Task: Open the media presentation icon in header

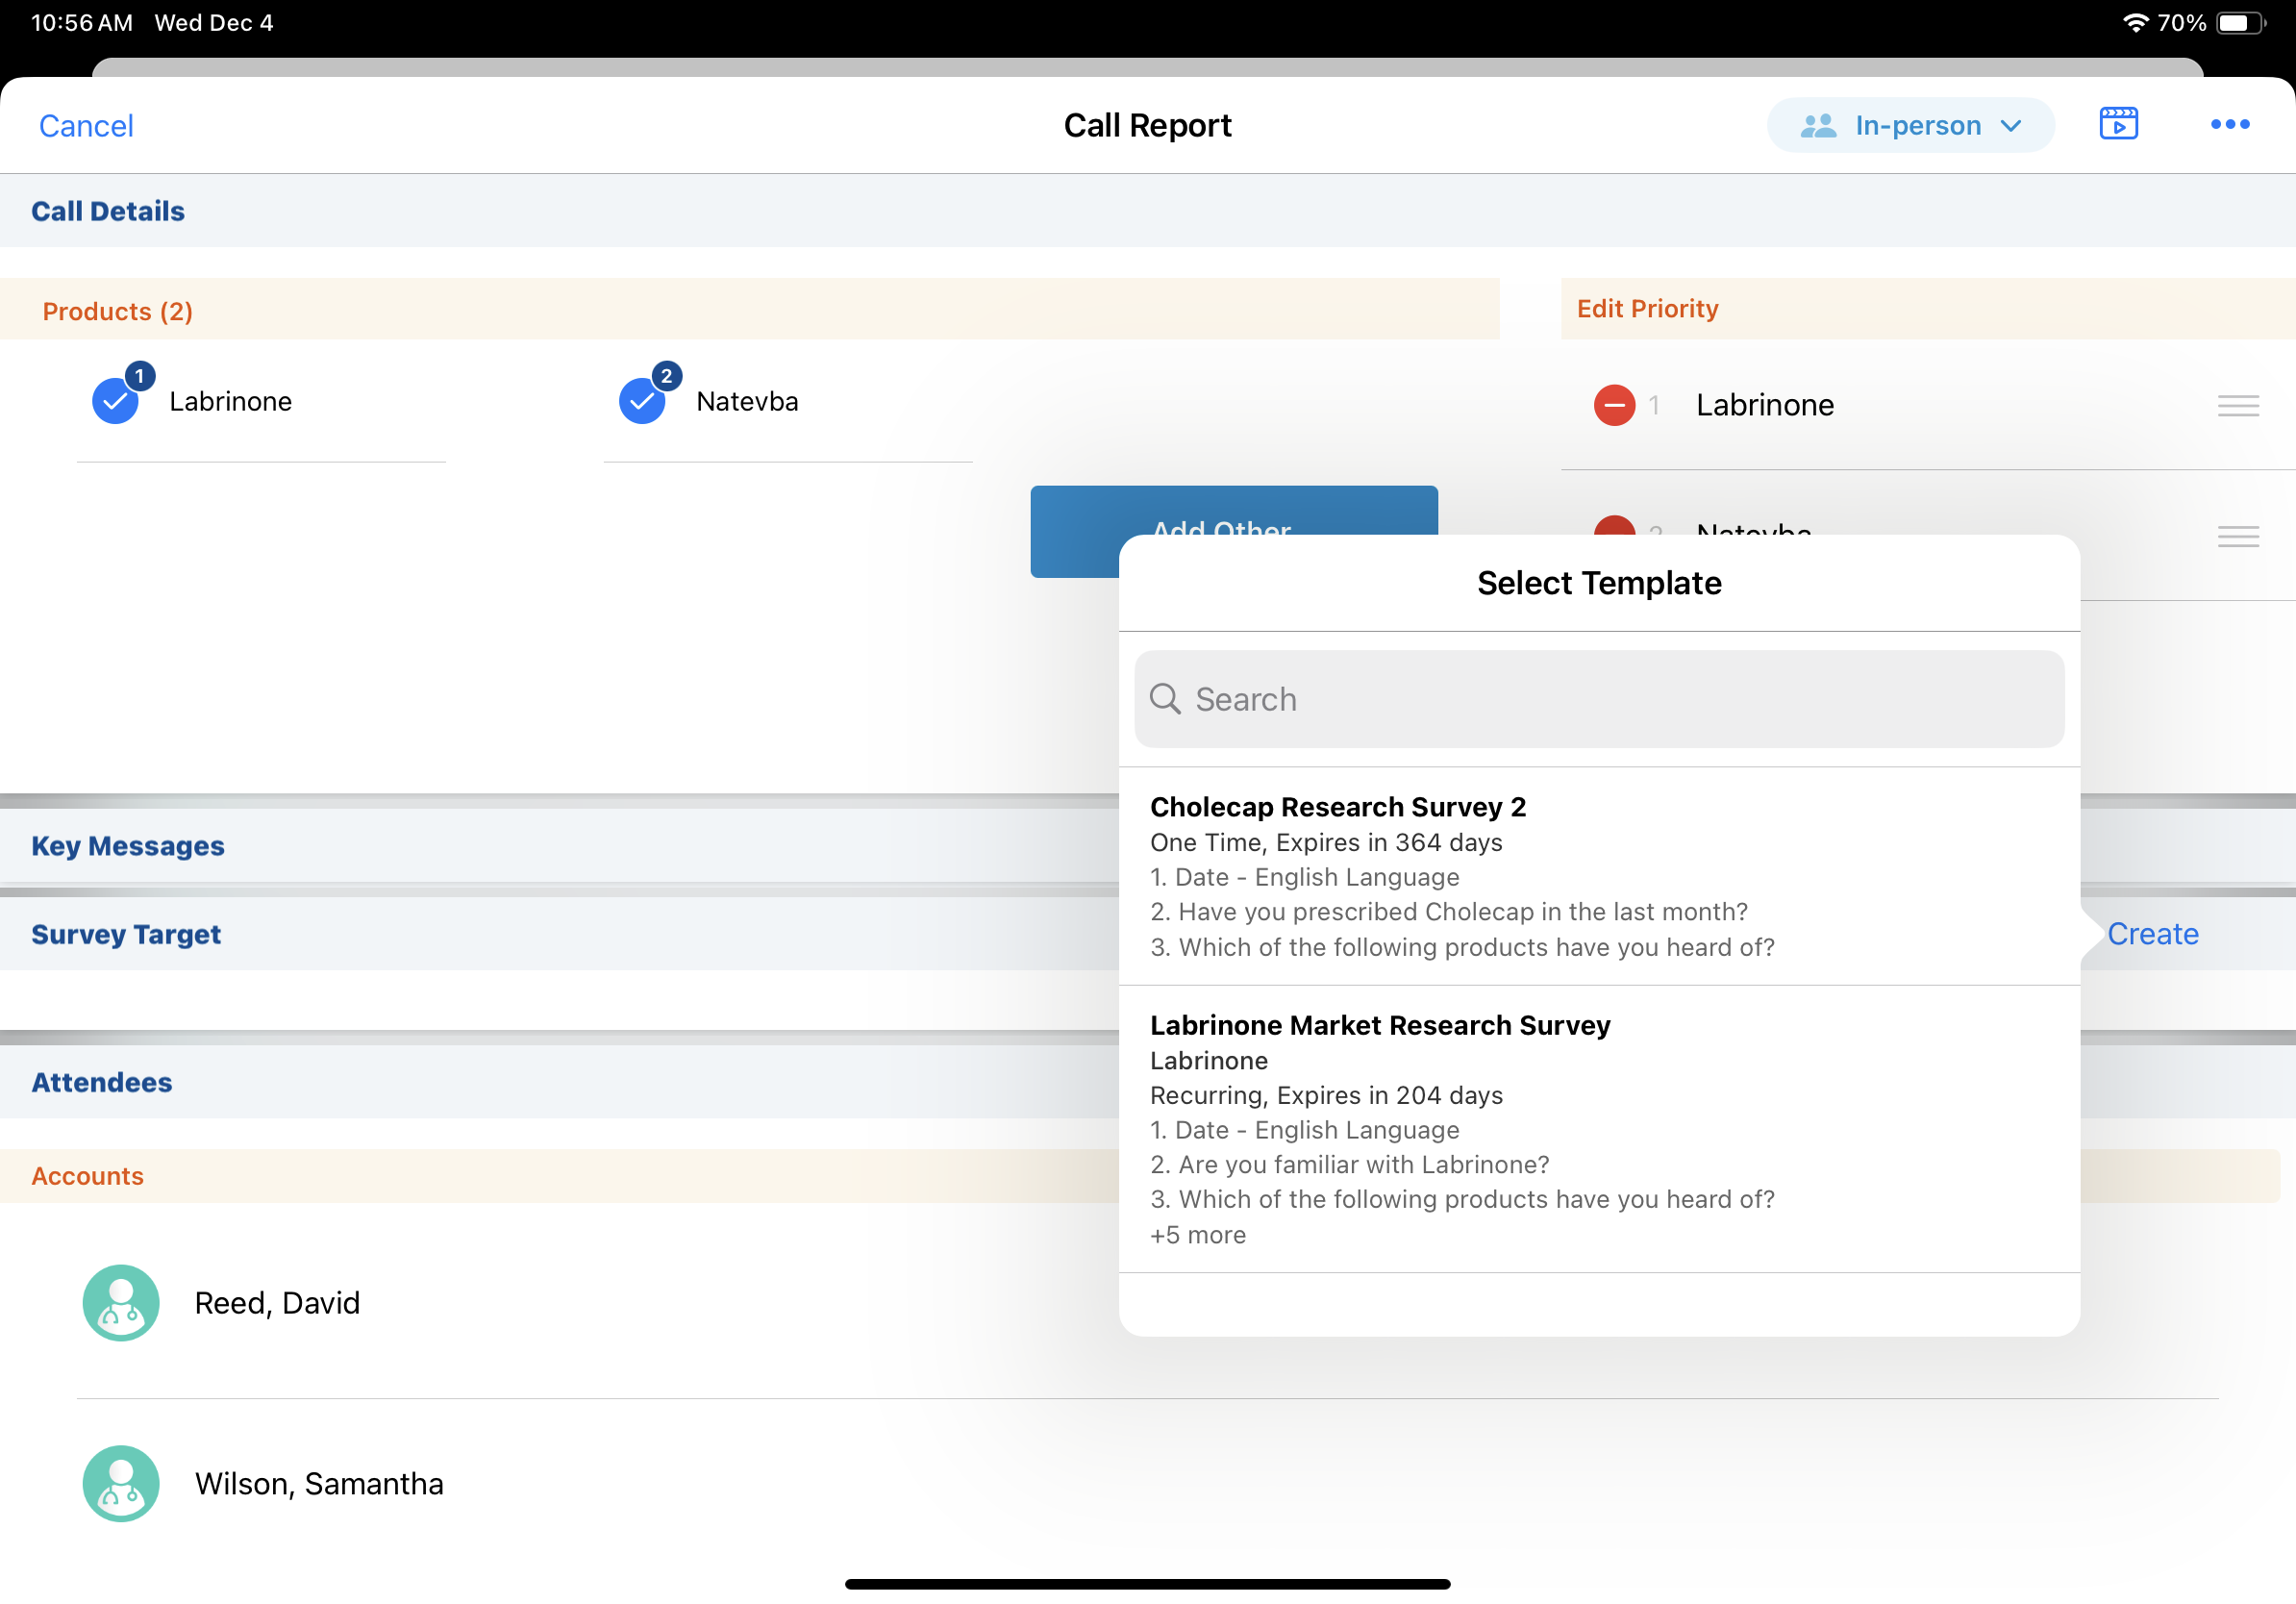Action: tap(2117, 124)
